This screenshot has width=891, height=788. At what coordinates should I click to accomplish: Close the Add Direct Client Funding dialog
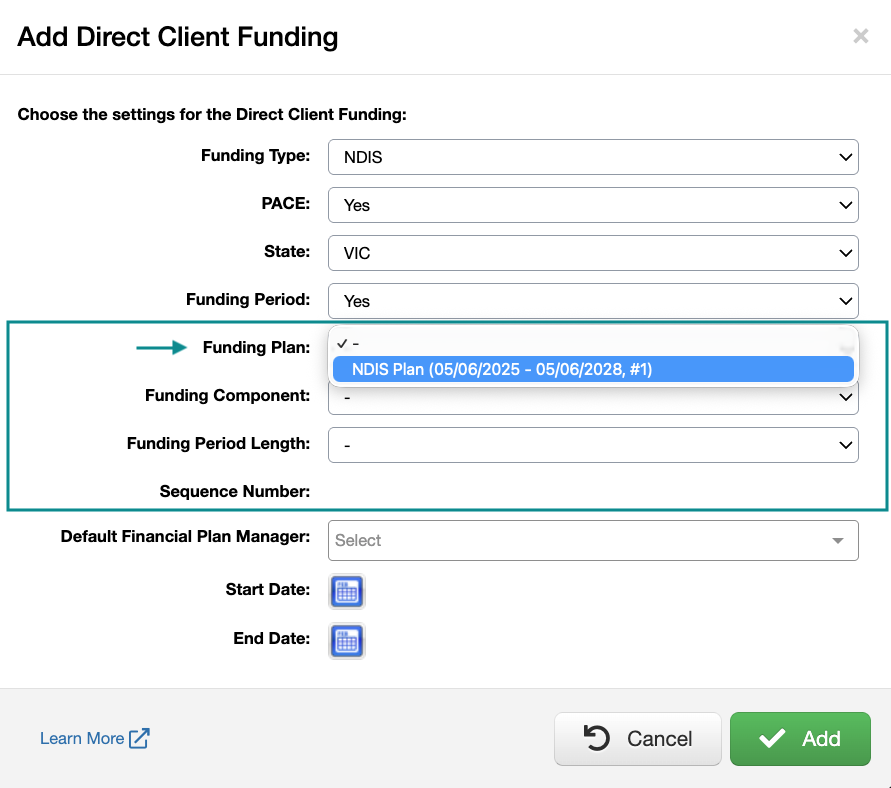[x=860, y=37]
